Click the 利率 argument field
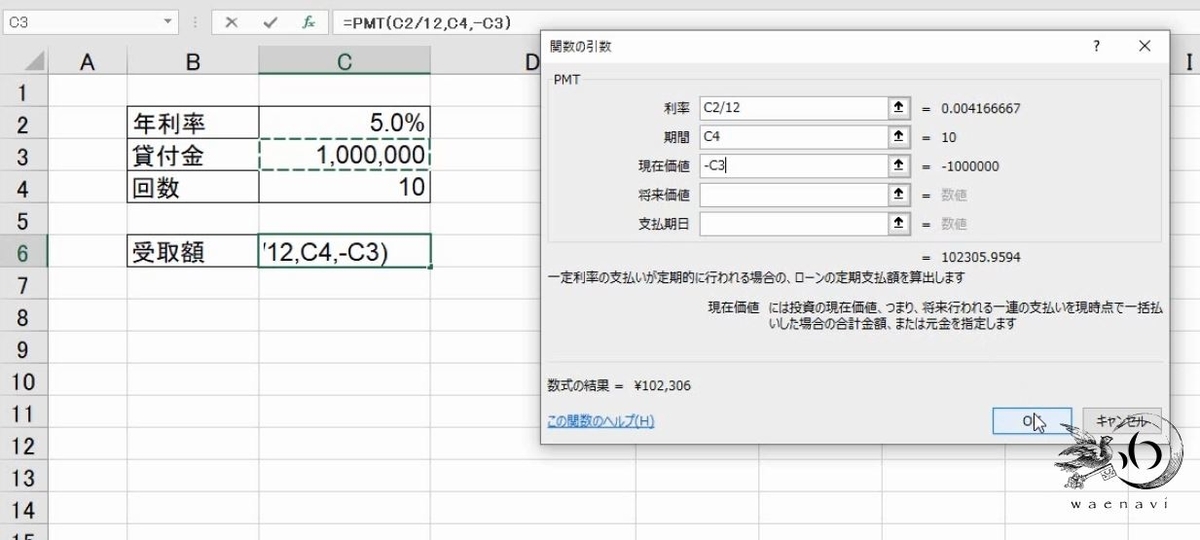Screen dimensions: 1200x540 [794, 108]
